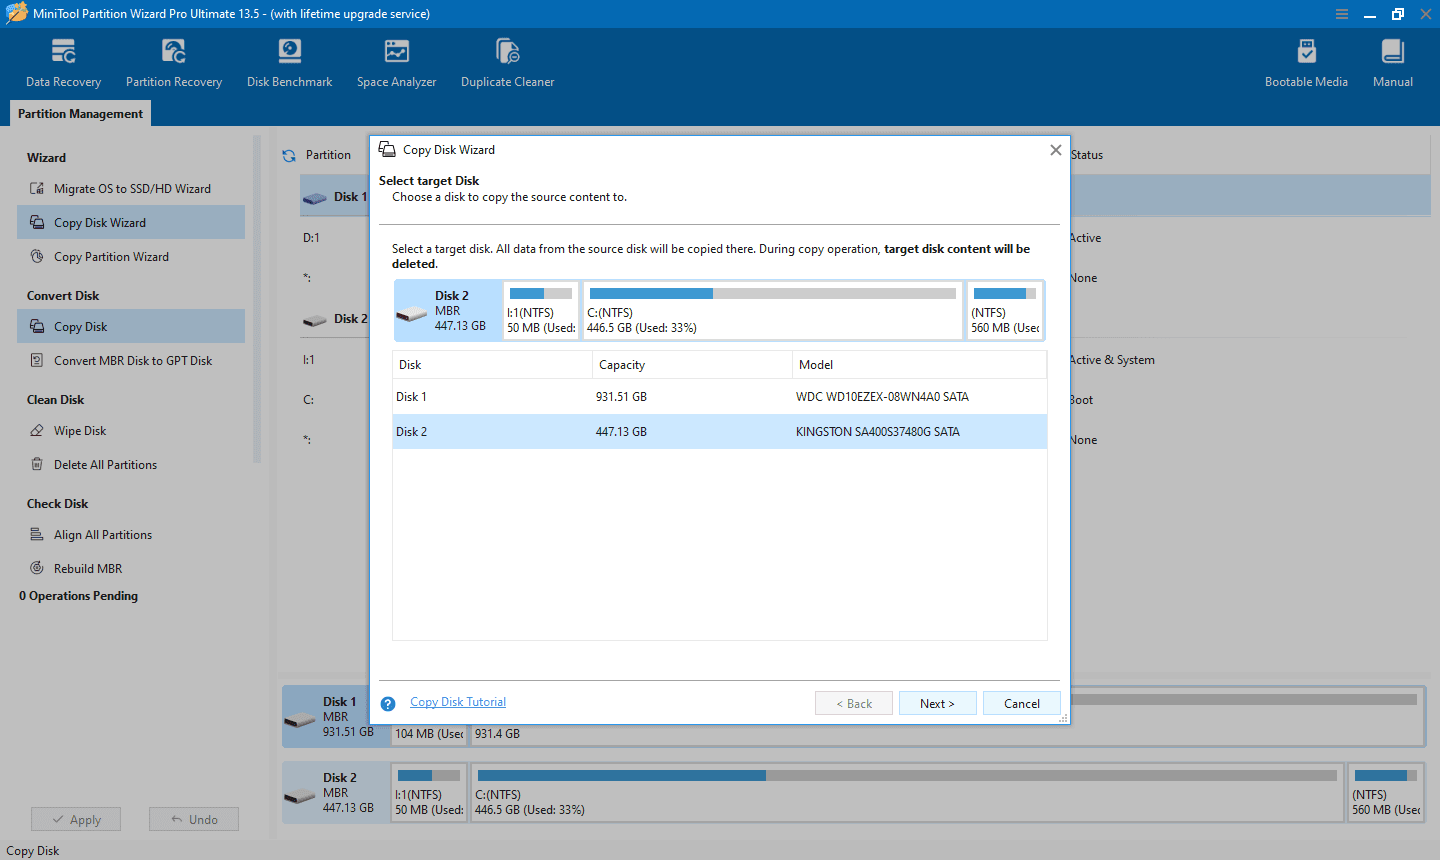Open the Copy Disk Tutorial link
1440x860 pixels.
point(457,702)
